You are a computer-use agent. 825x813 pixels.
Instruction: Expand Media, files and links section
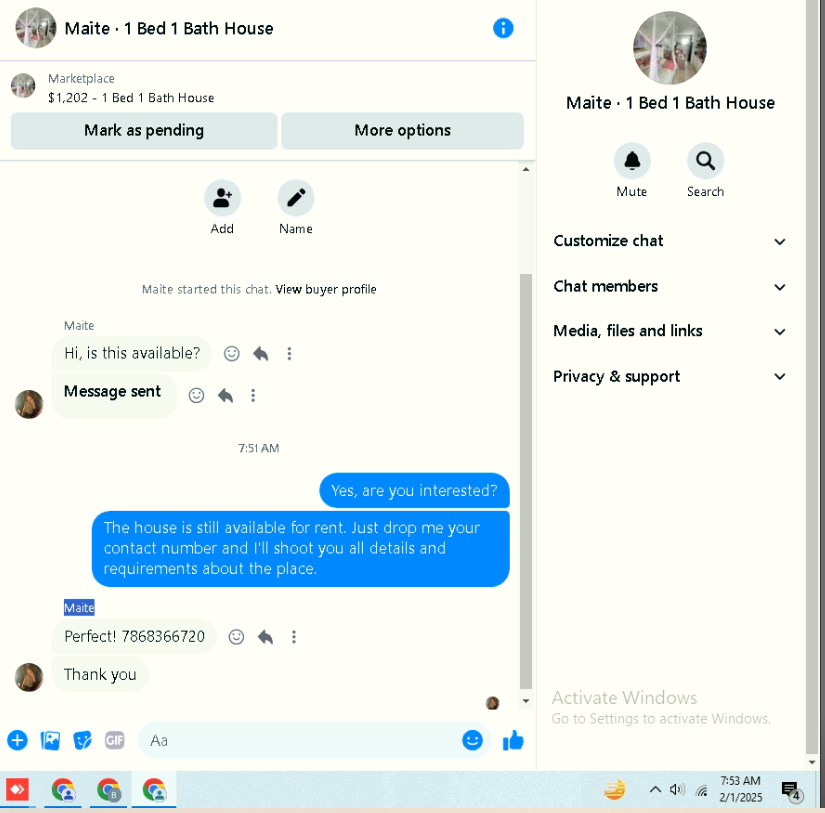click(x=669, y=331)
